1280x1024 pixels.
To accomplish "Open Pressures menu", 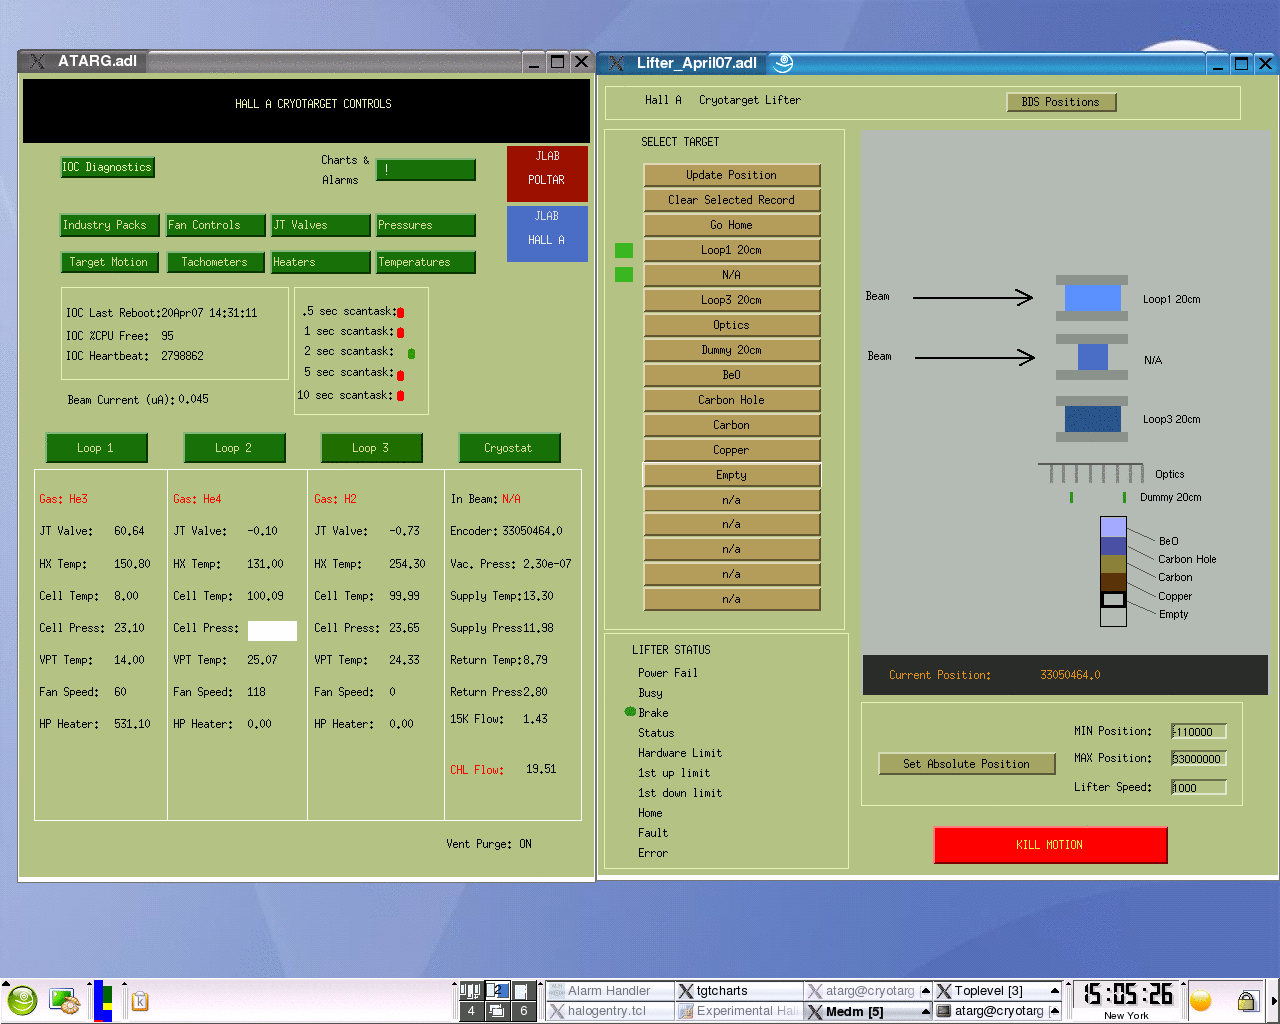I will click(x=425, y=225).
